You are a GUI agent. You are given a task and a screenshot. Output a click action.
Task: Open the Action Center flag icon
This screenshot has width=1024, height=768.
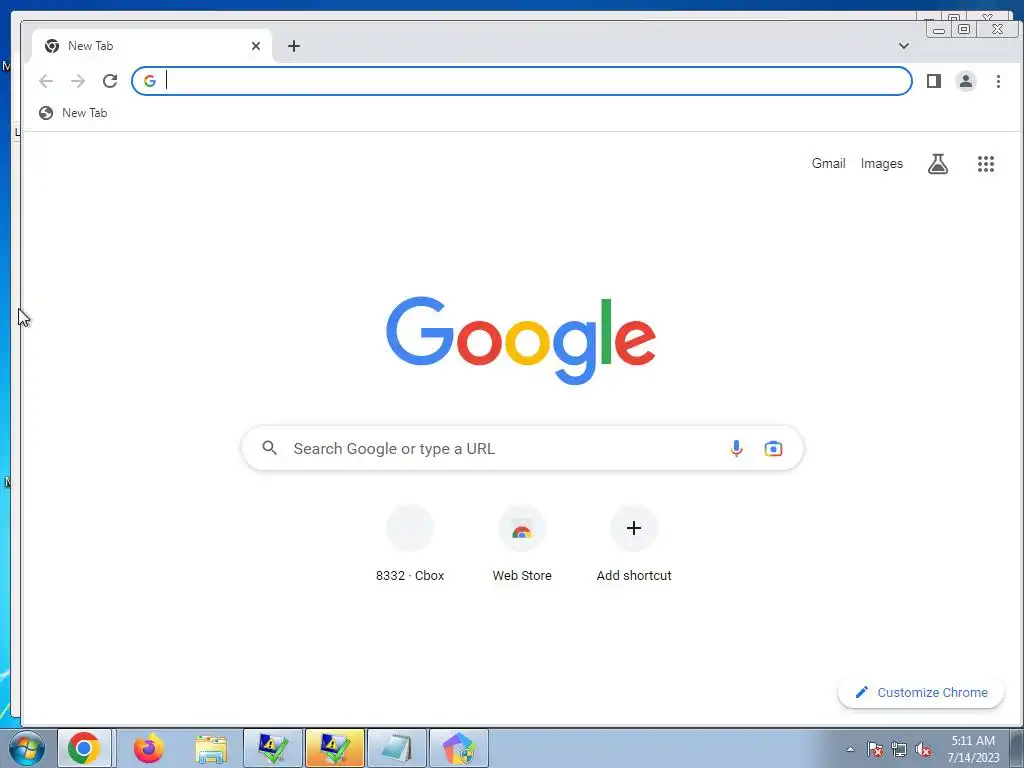(x=875, y=749)
